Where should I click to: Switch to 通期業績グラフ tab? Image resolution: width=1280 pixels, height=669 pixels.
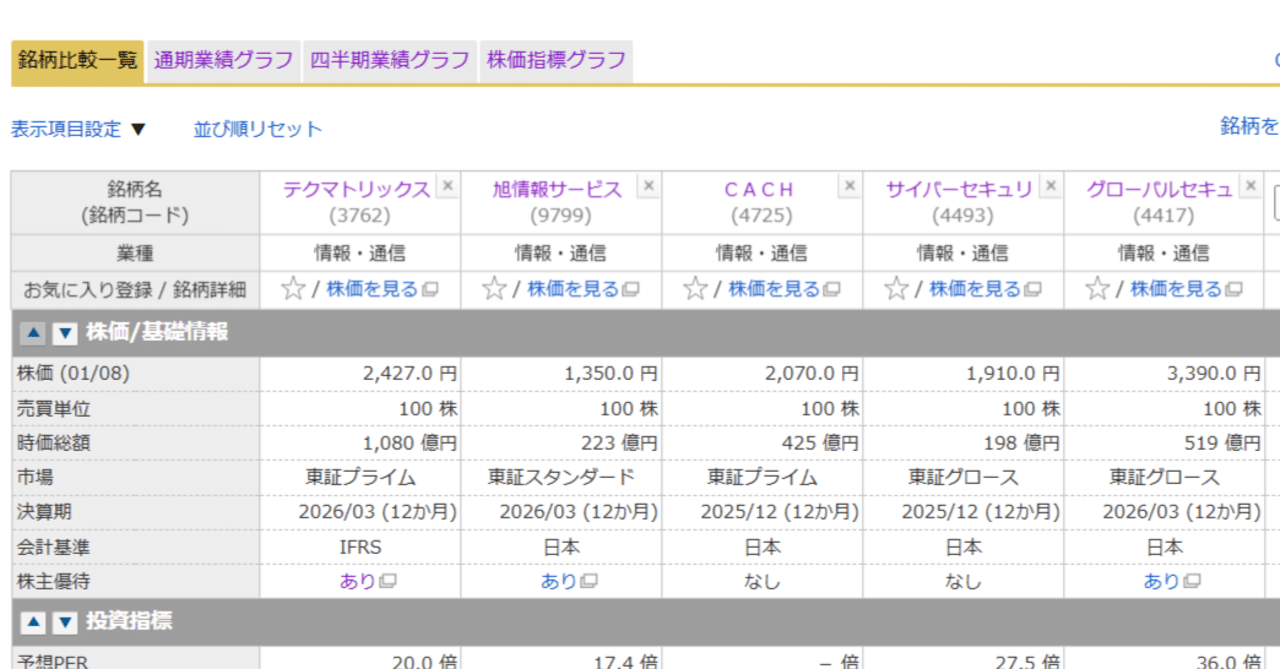(x=223, y=60)
